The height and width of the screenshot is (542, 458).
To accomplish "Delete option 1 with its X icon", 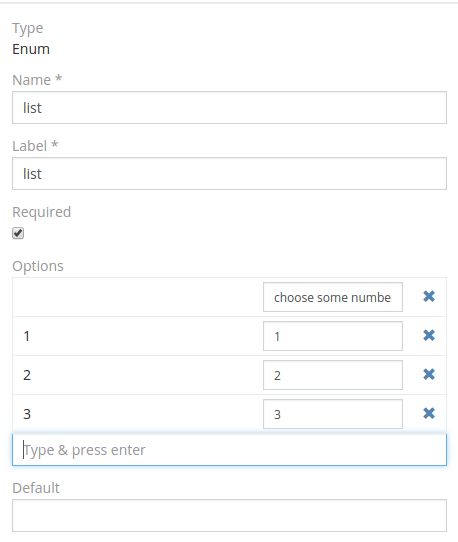I will pos(429,335).
